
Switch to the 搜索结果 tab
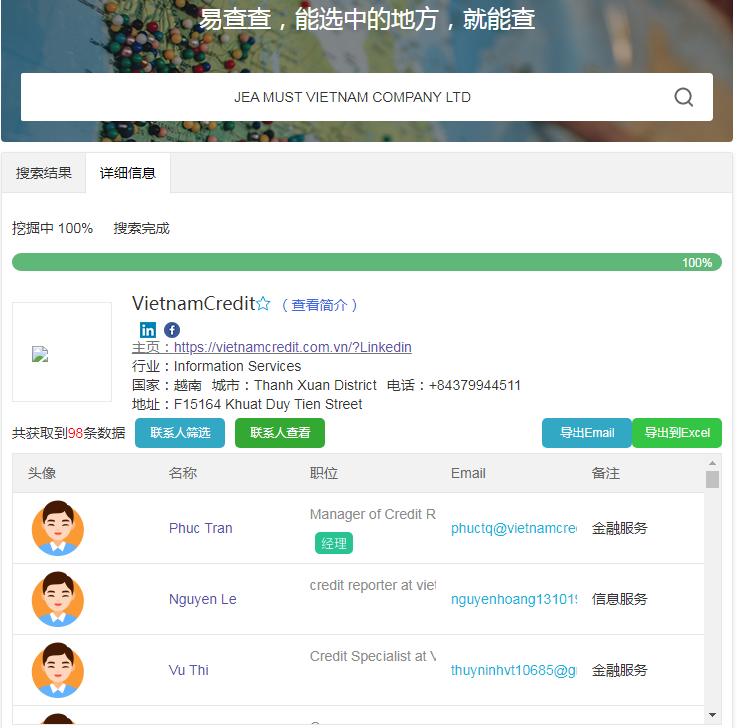click(43, 173)
